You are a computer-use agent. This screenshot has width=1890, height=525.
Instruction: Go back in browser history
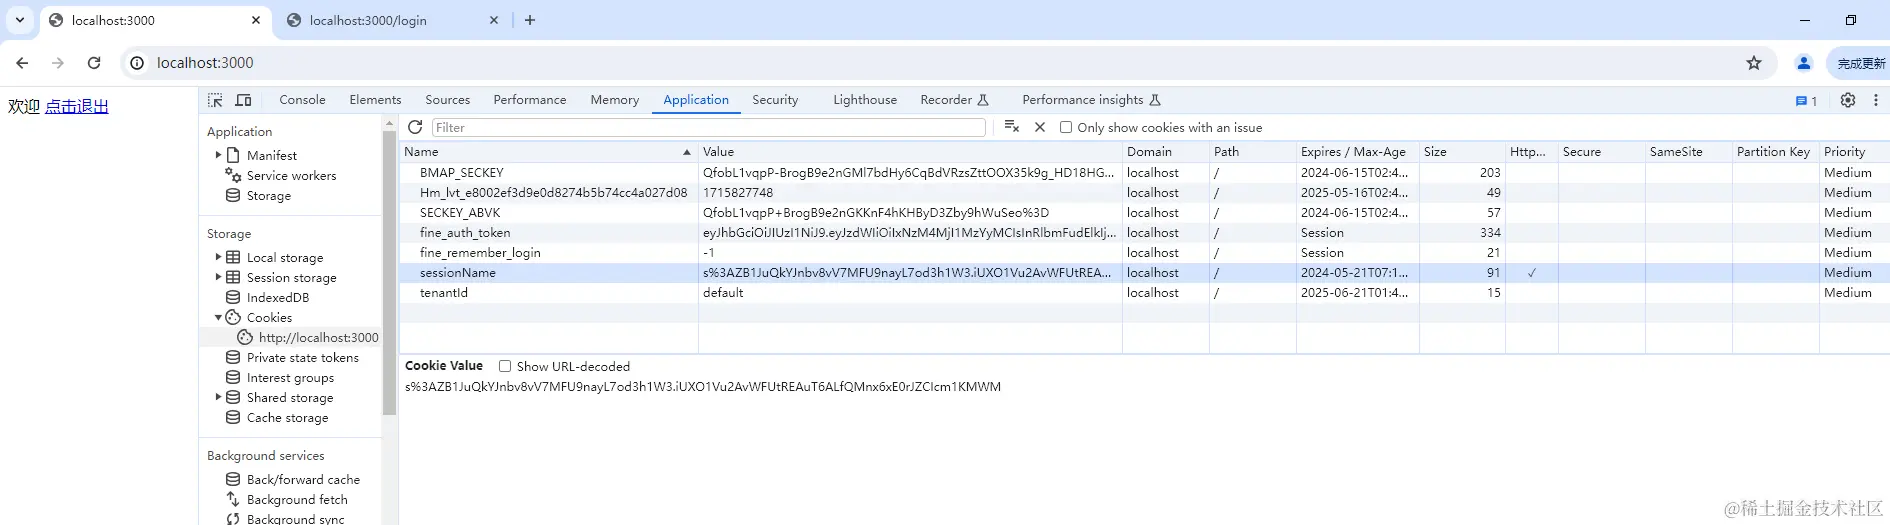(22, 63)
